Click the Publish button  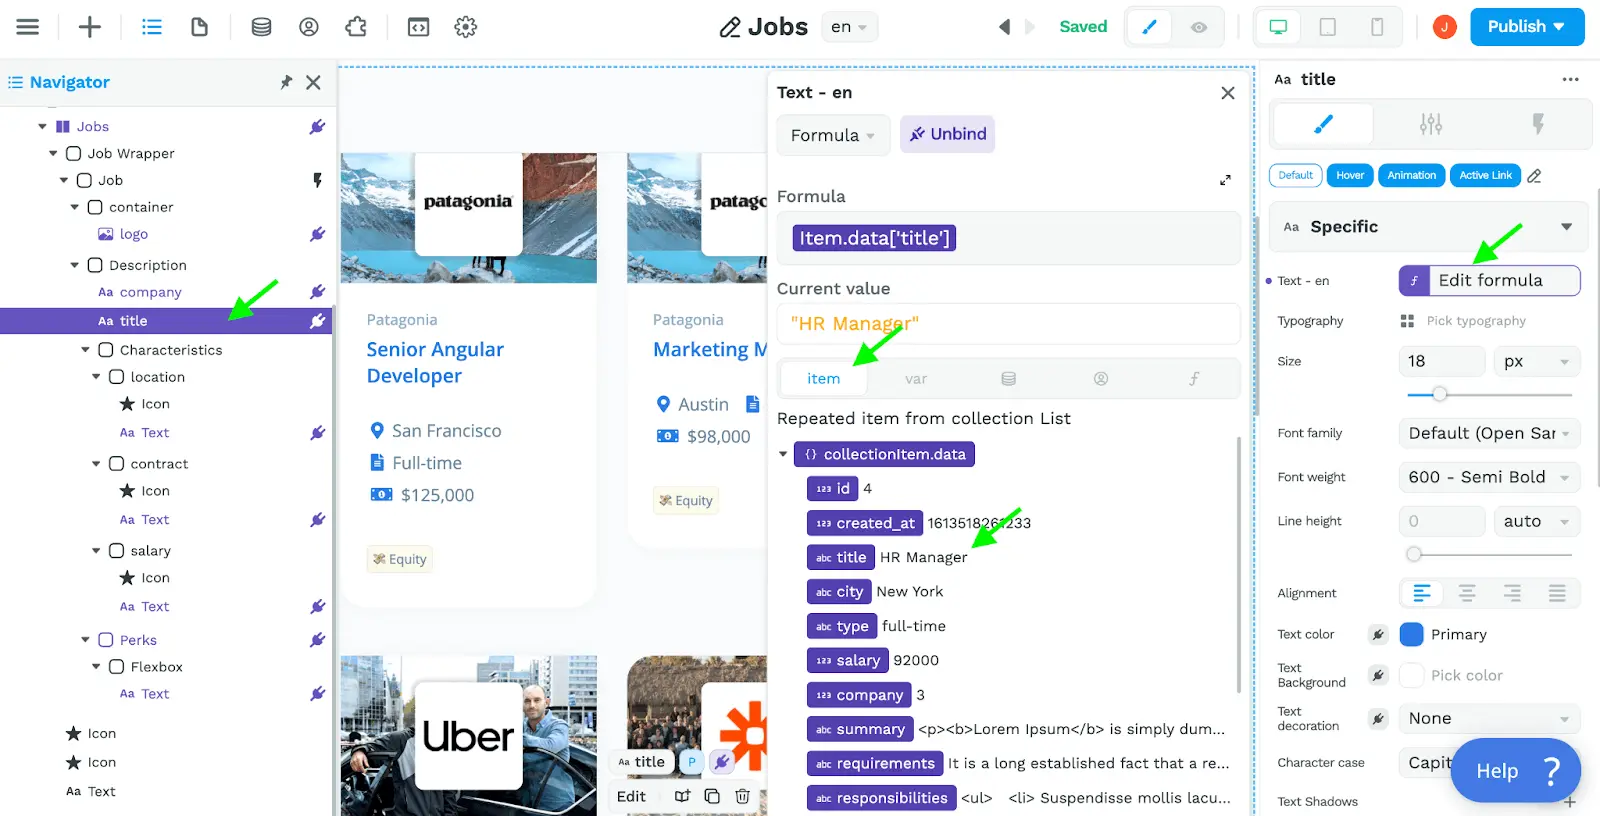[1526, 27]
